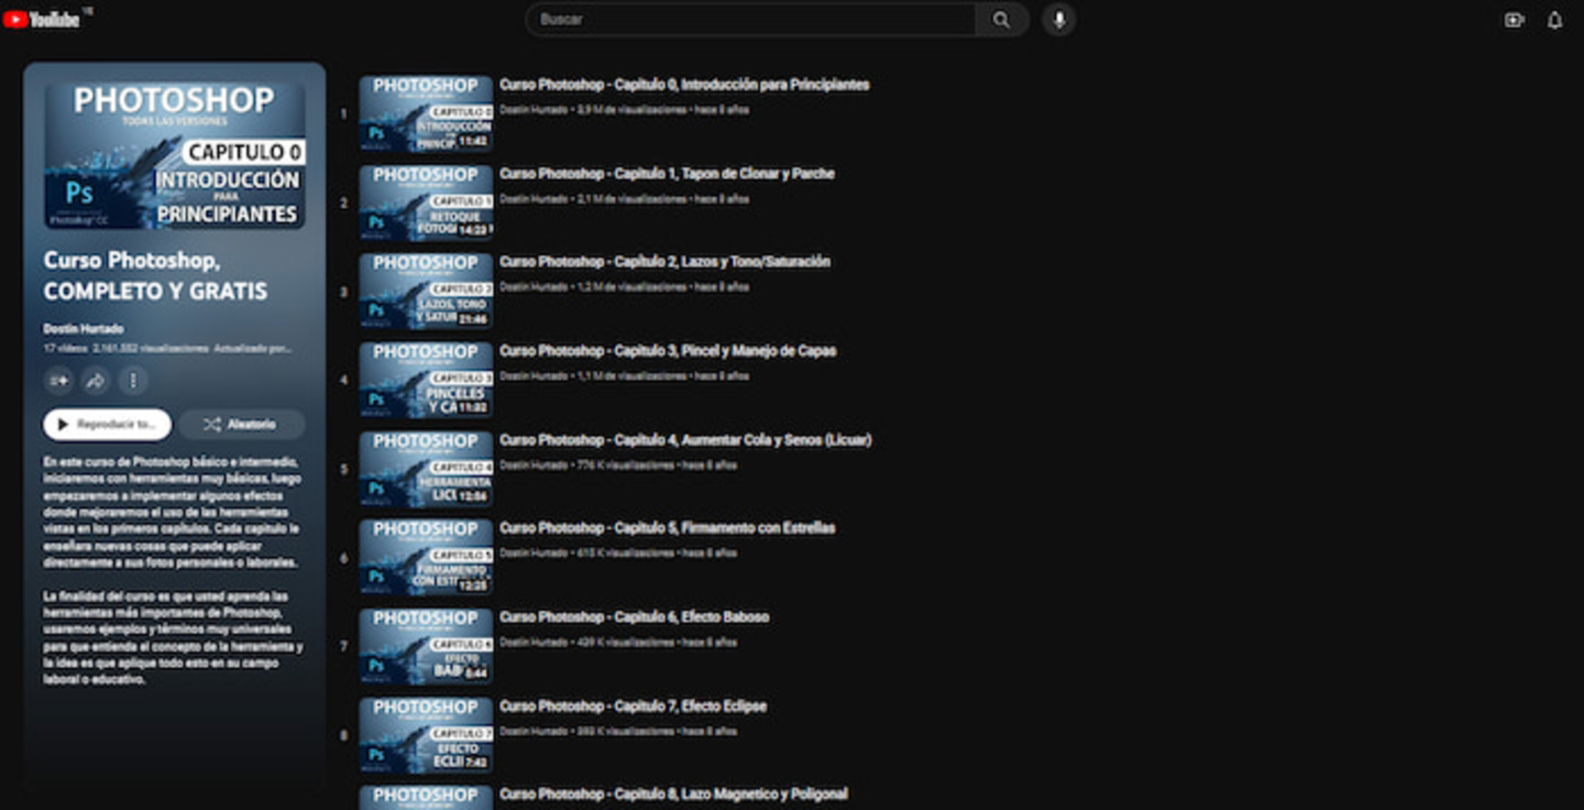This screenshot has height=810, width=1584.
Task: Click the metadata line under Capitulo 1 title
Action: pos(624,199)
